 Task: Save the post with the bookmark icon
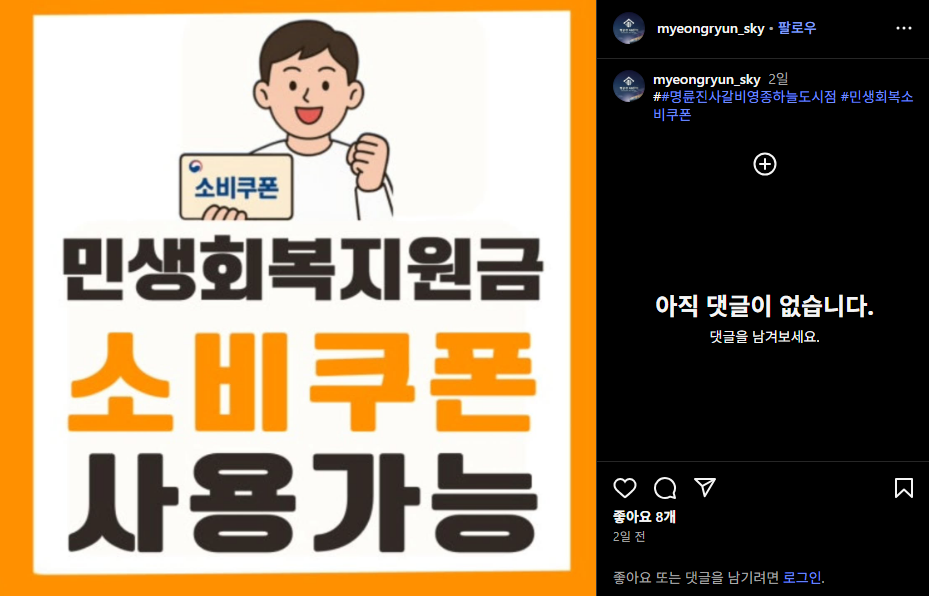(x=904, y=488)
